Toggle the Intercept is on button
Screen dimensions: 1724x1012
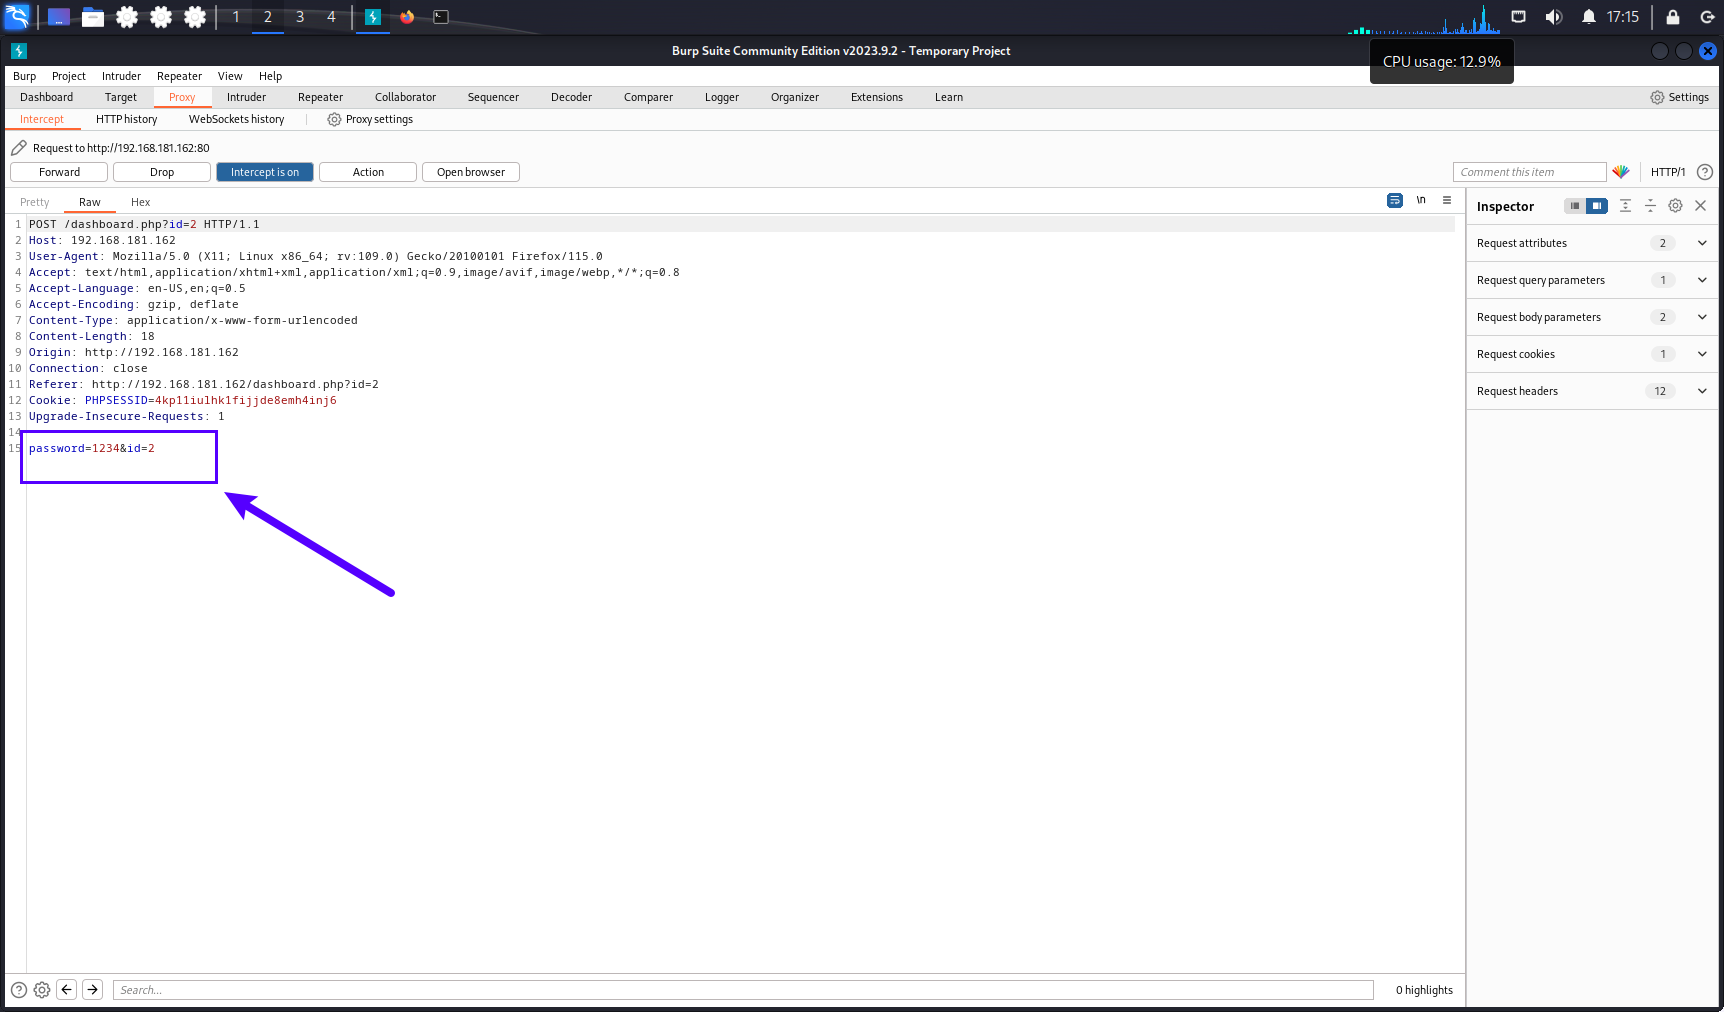click(265, 172)
